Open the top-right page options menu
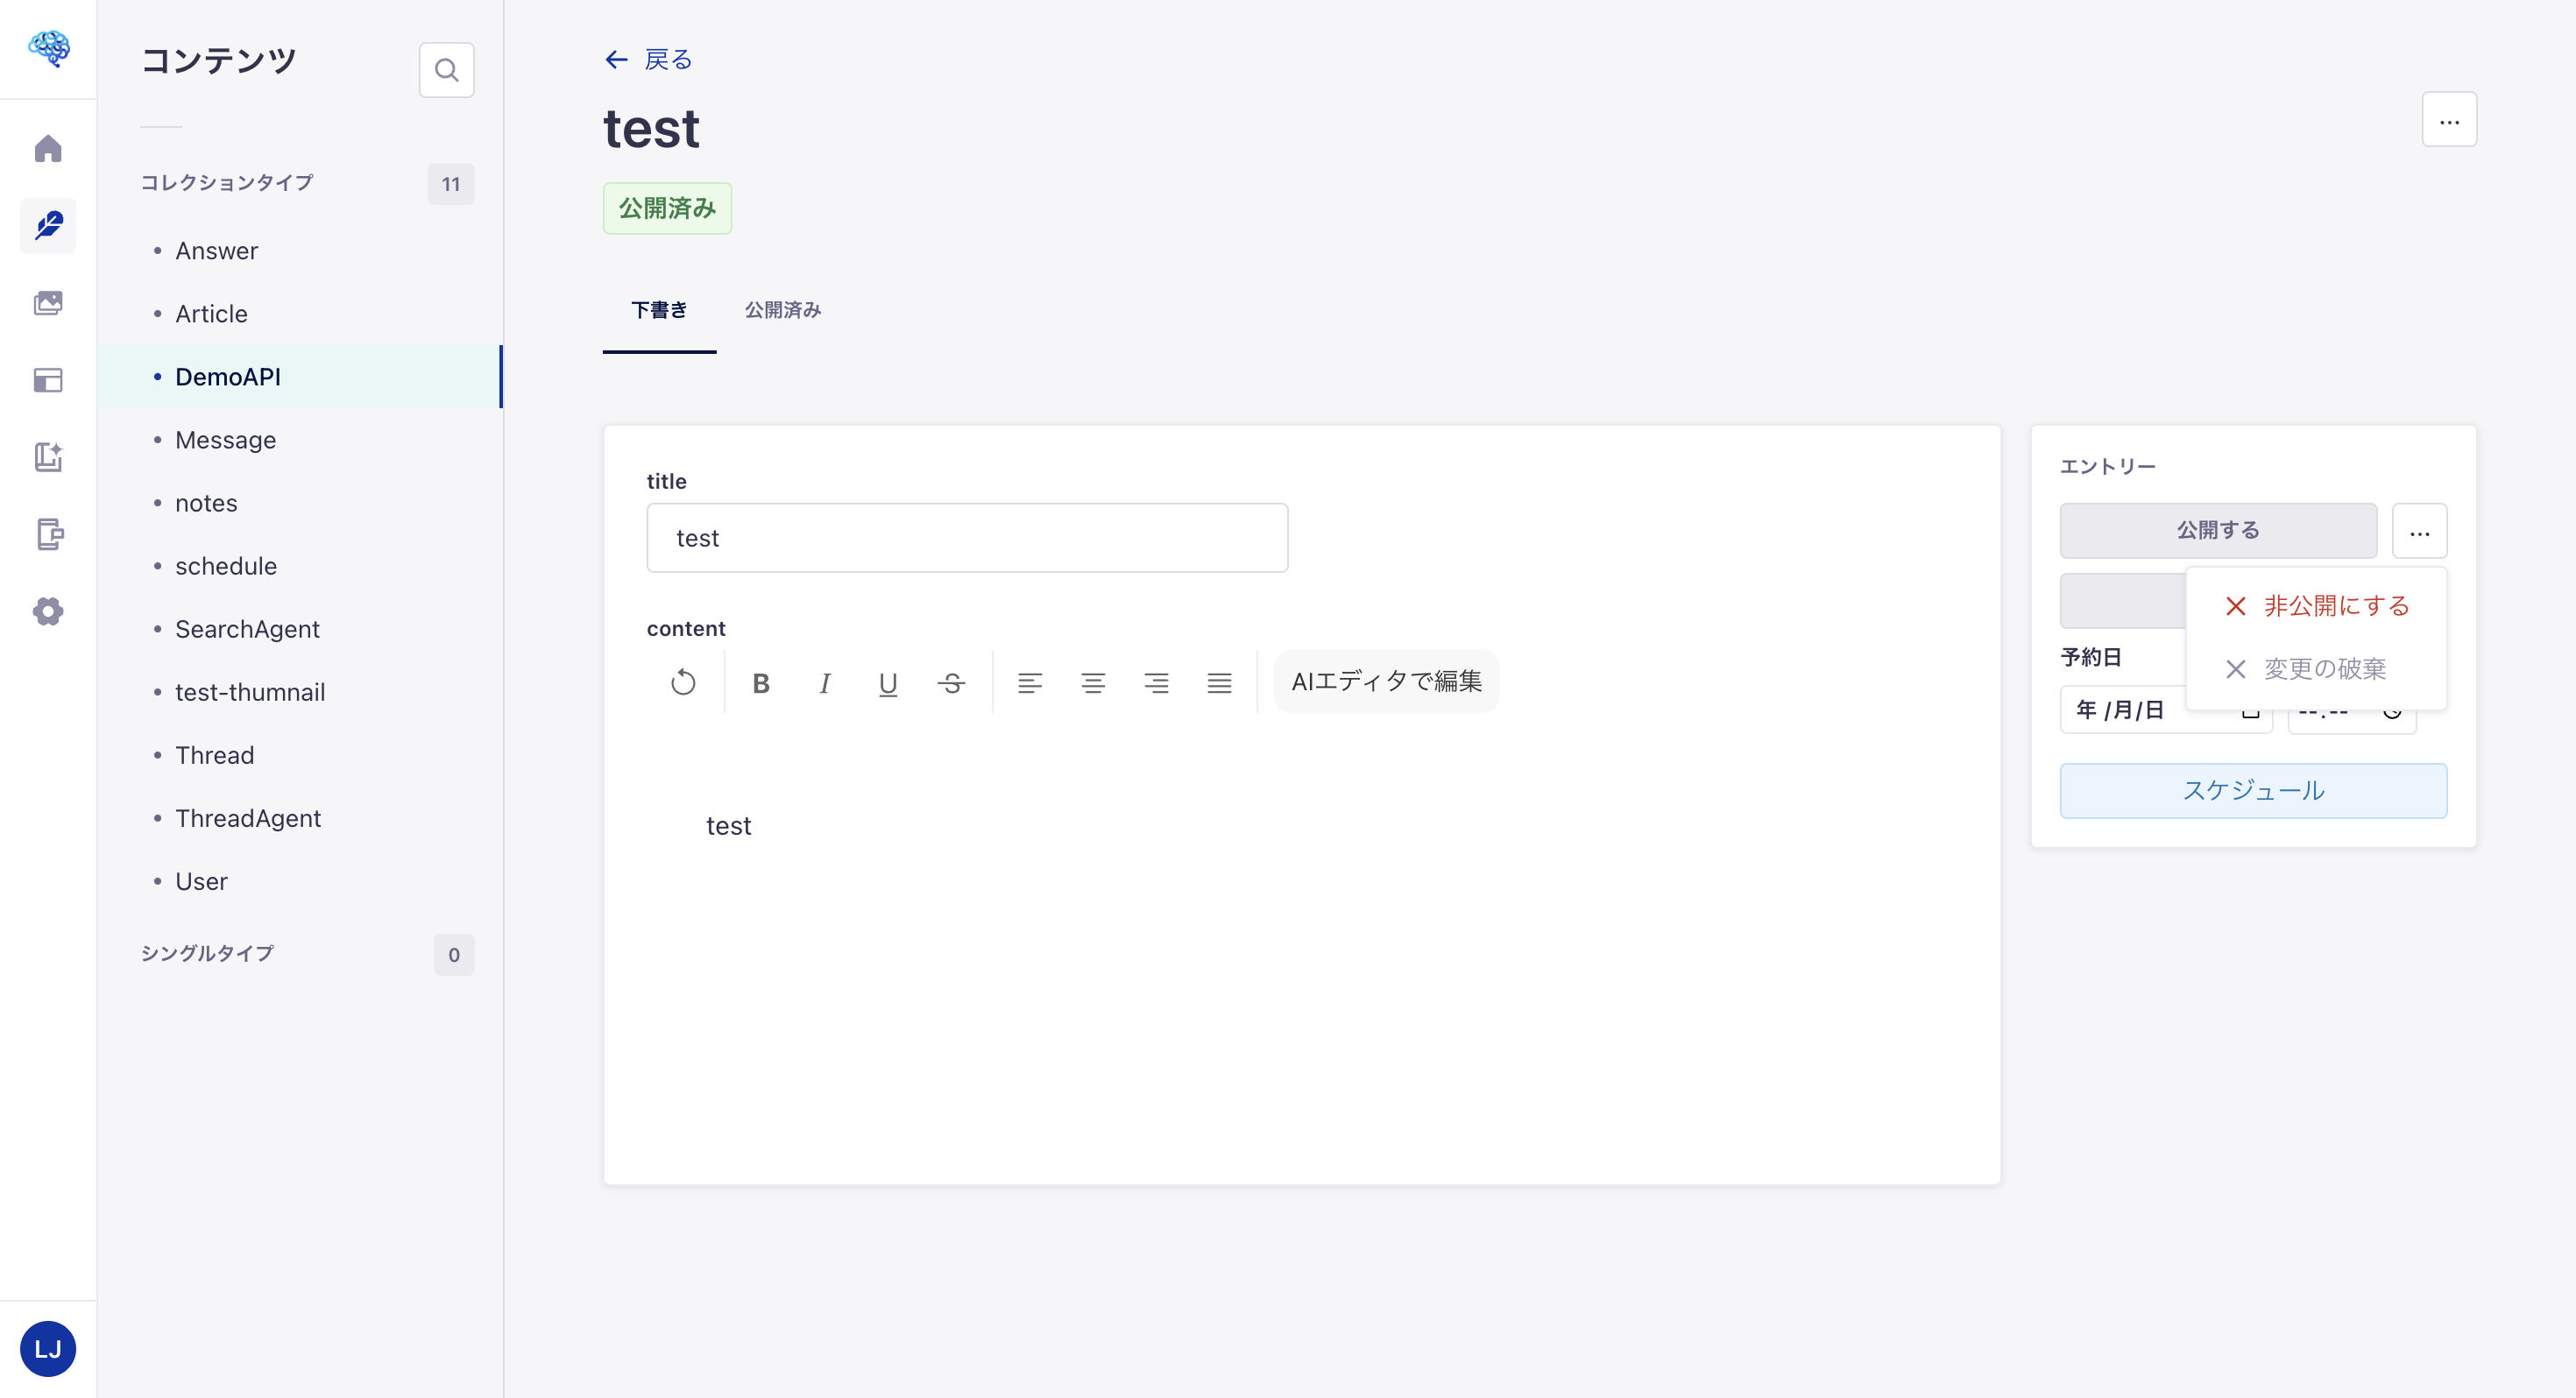This screenshot has width=2576, height=1398. (x=2449, y=120)
